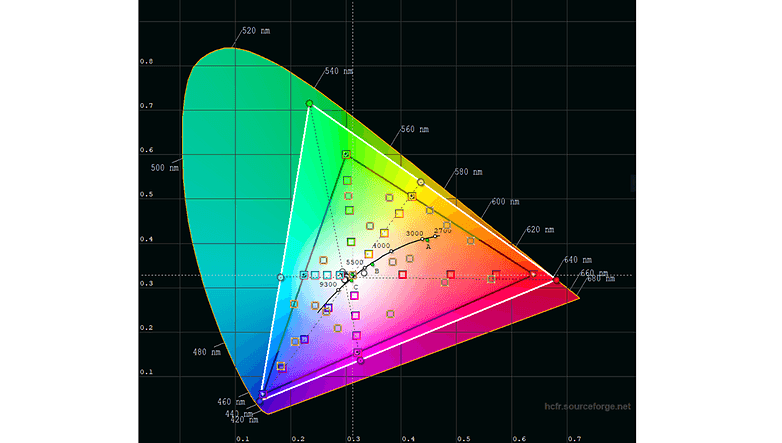Click the 600 nm wavelength label
This screenshot has height=443, width=782.
pyautogui.click(x=506, y=202)
